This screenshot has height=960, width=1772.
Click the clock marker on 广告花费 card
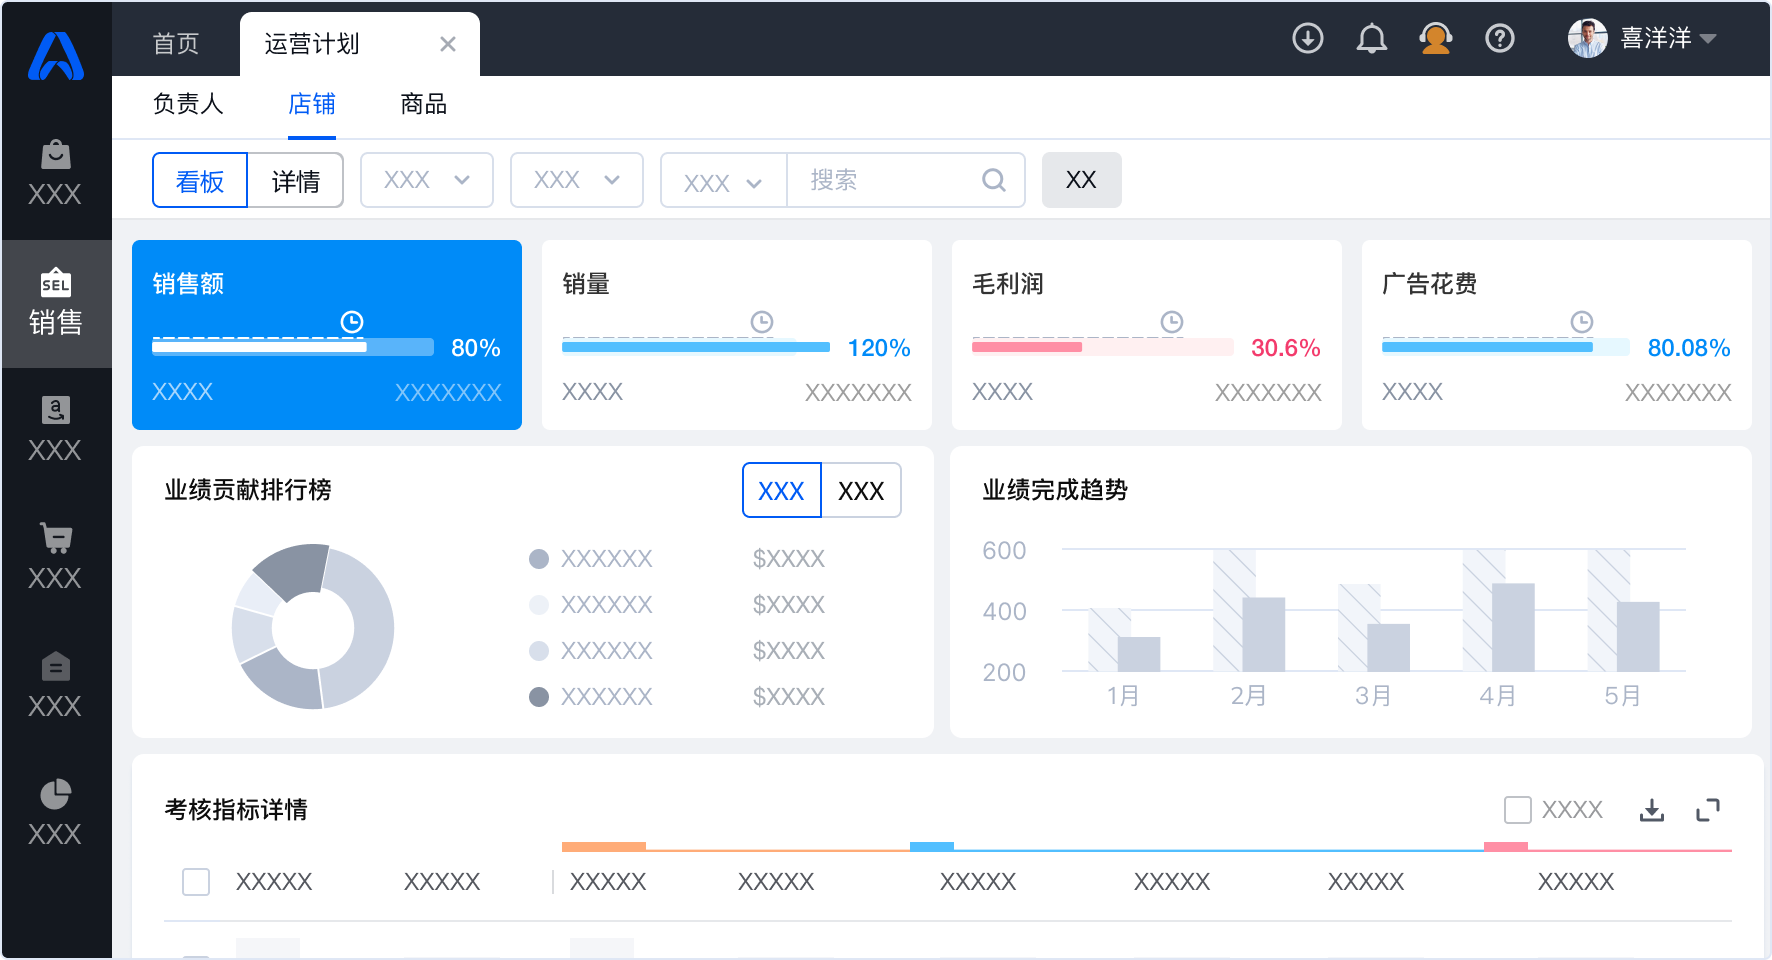pyautogui.click(x=1582, y=322)
